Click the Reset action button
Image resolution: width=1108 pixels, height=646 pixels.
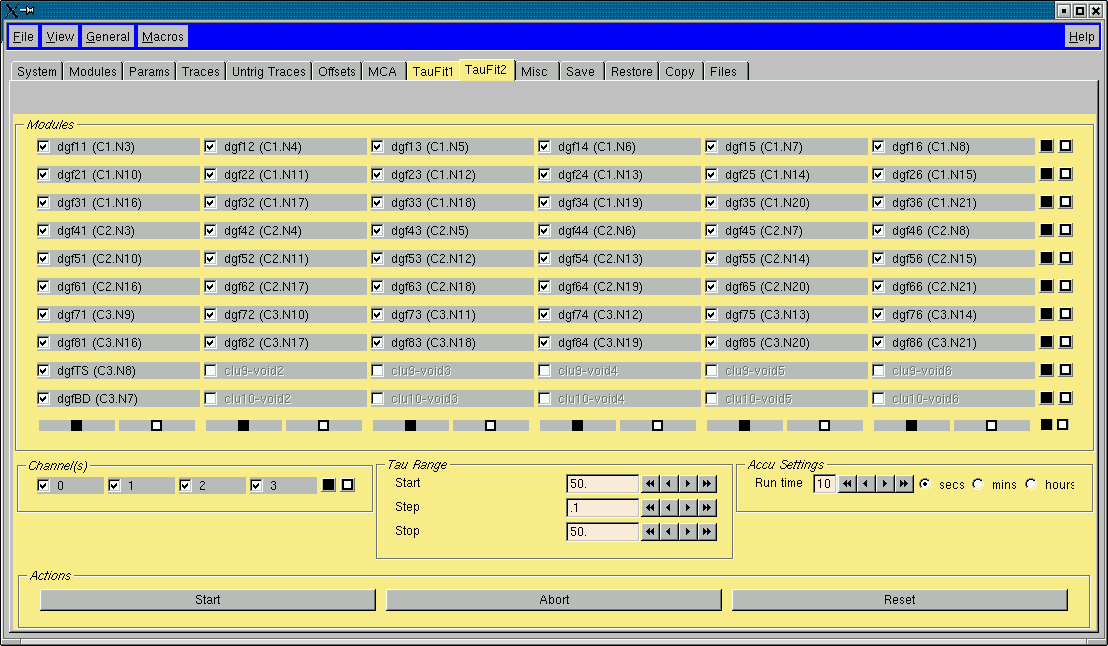tap(900, 599)
